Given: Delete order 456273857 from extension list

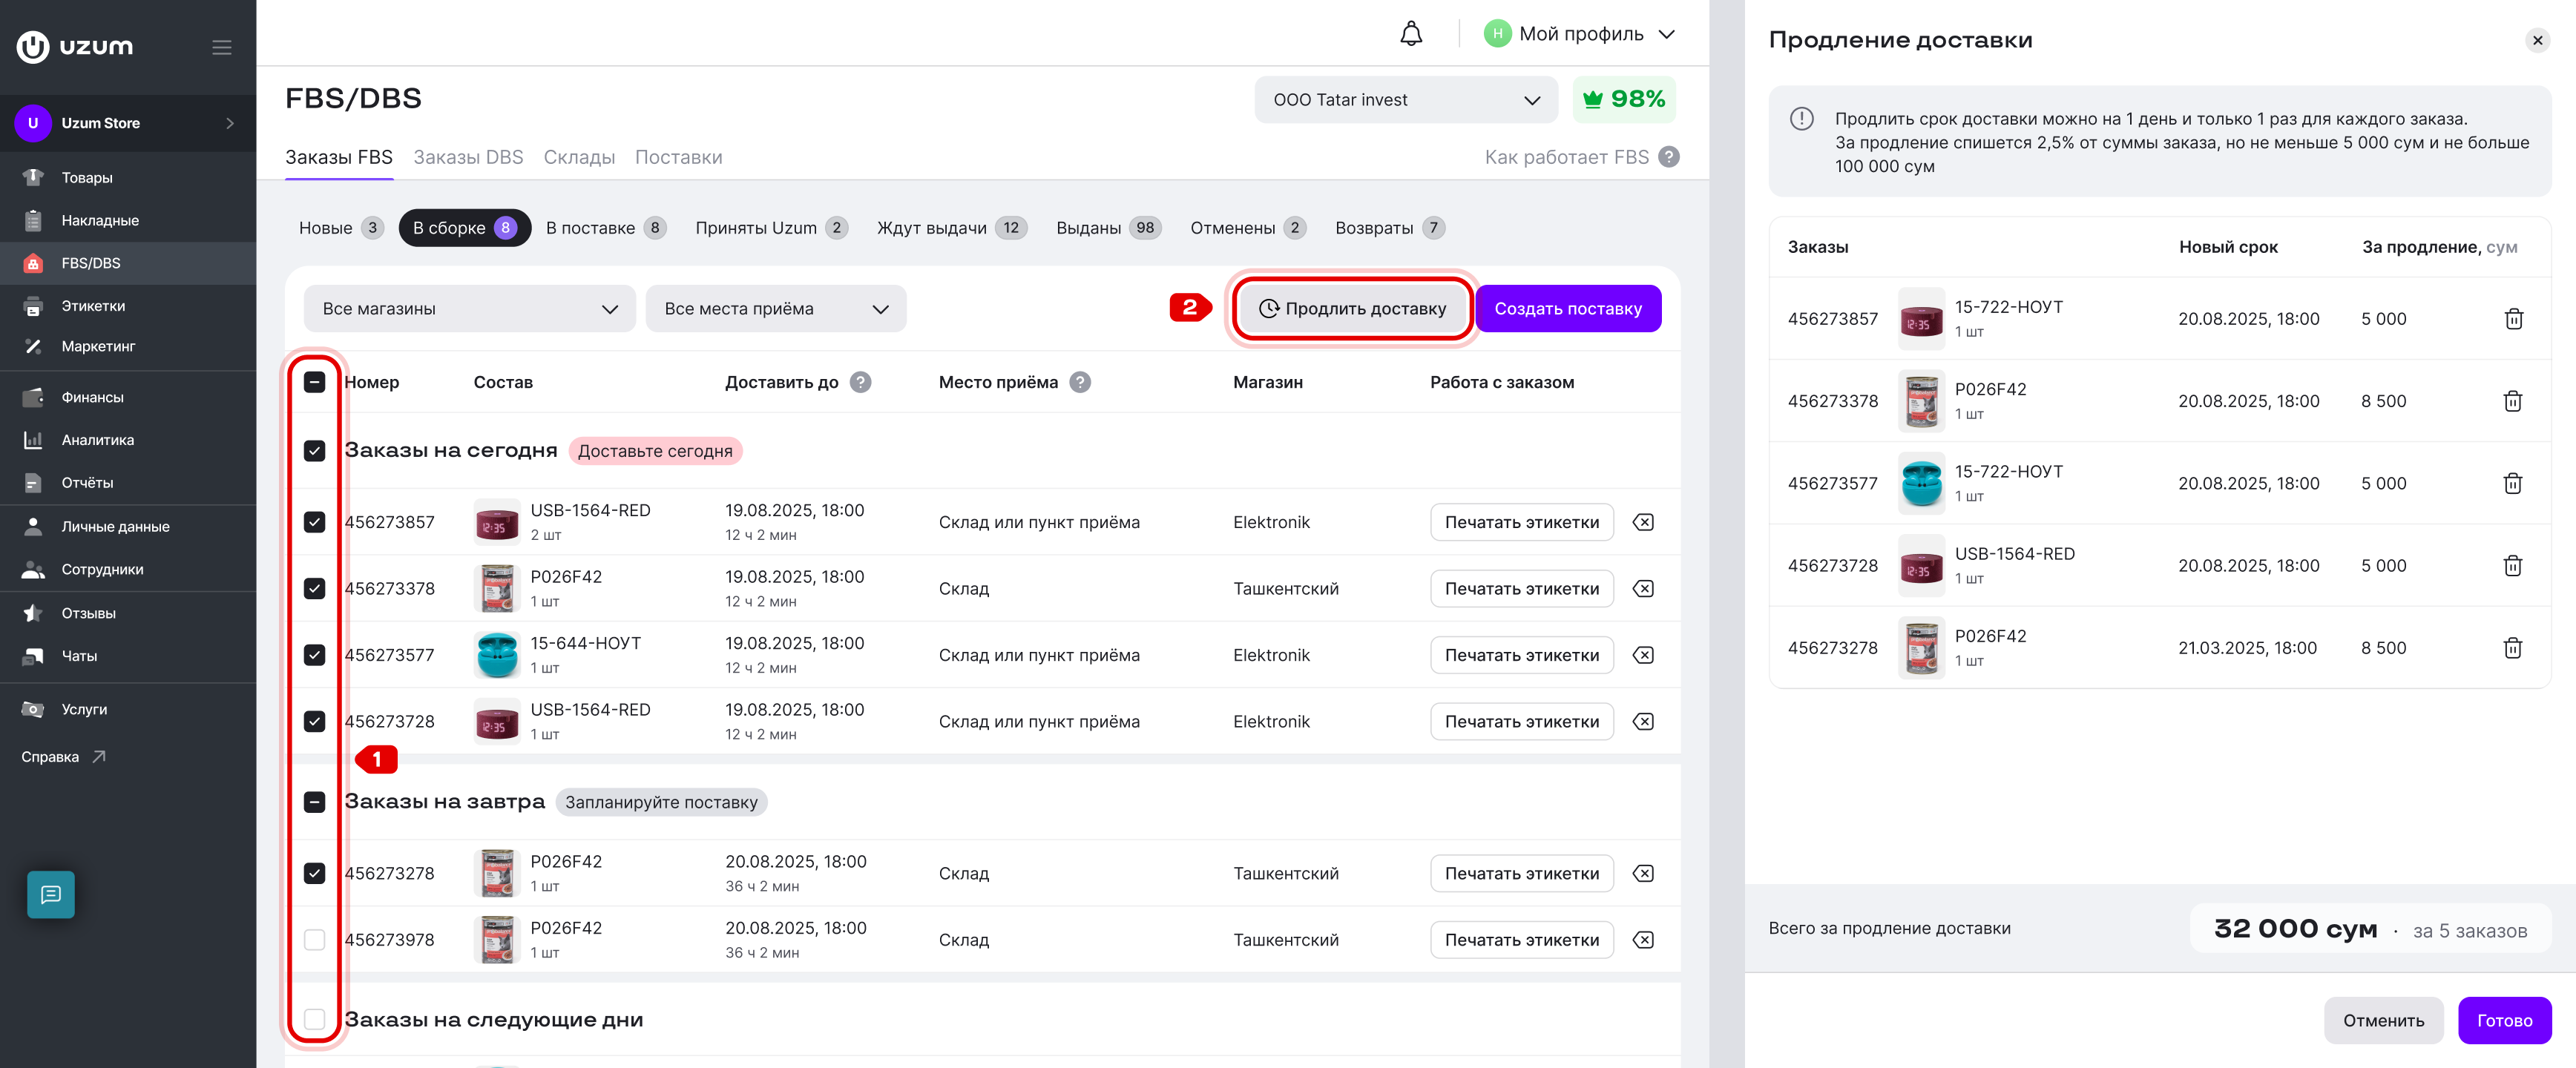Looking at the screenshot, I should [x=2513, y=319].
